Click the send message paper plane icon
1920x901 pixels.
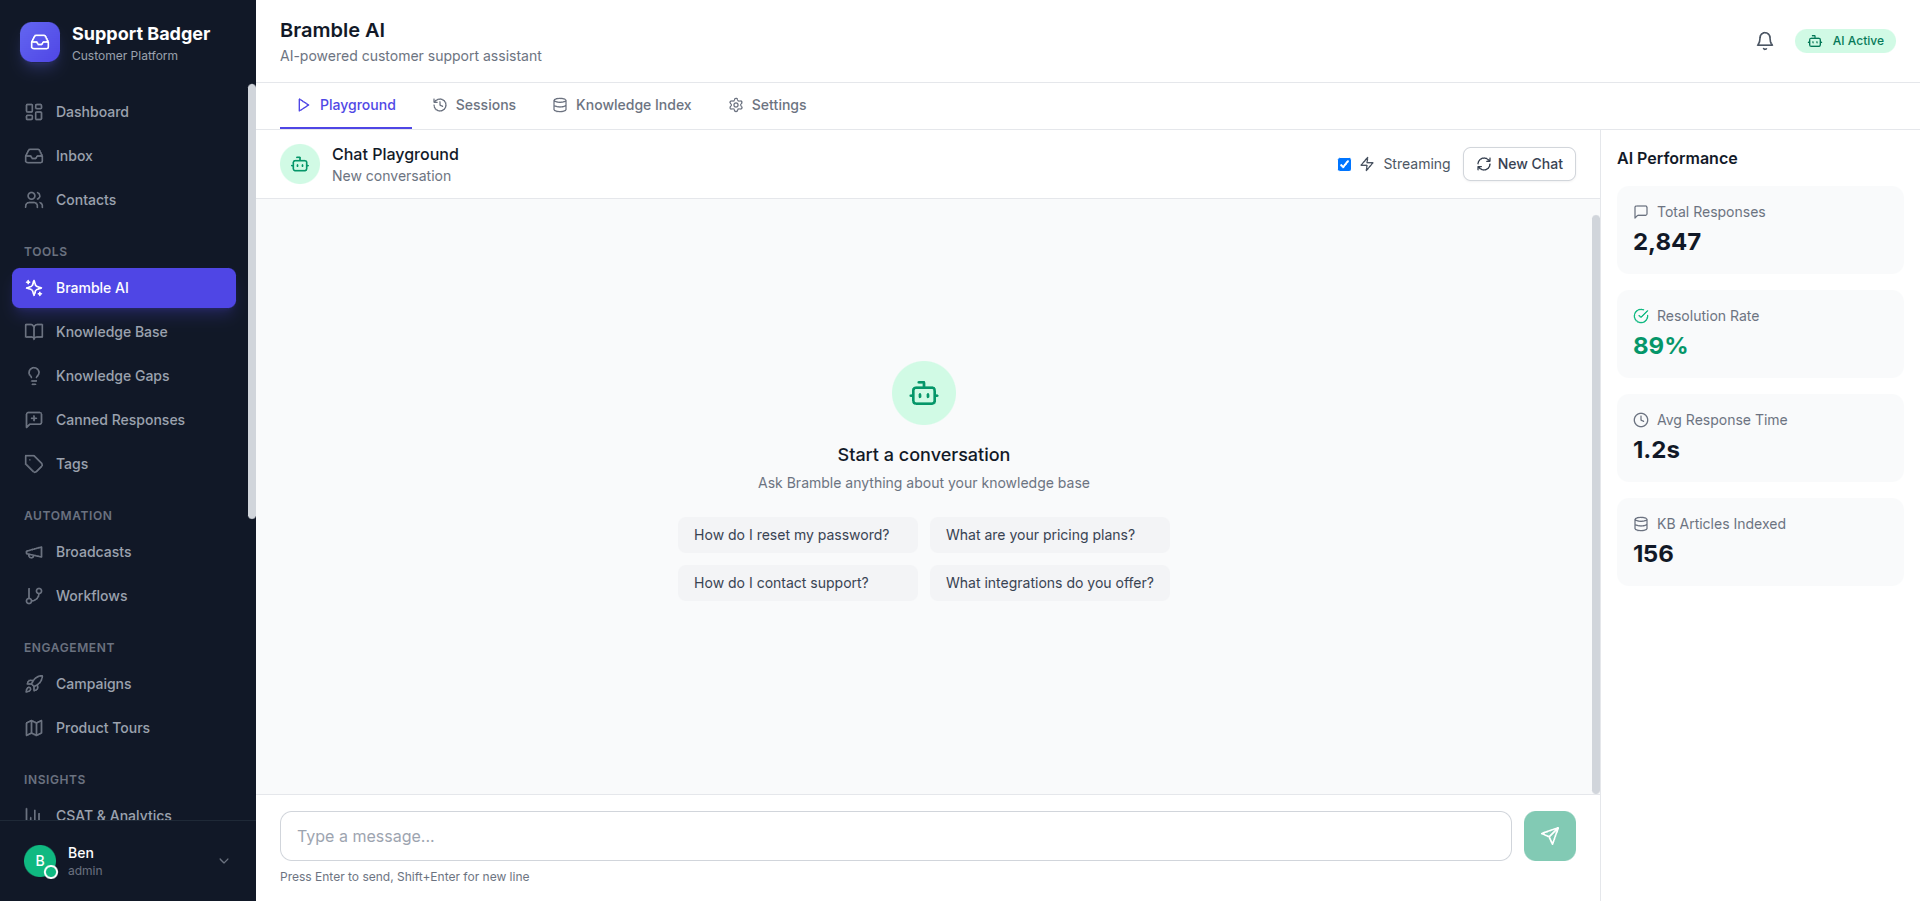(1549, 836)
